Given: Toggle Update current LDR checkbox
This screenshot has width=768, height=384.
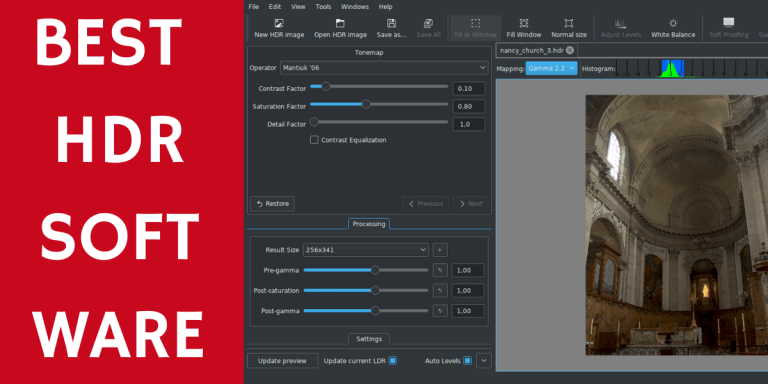Looking at the screenshot, I should (392, 361).
